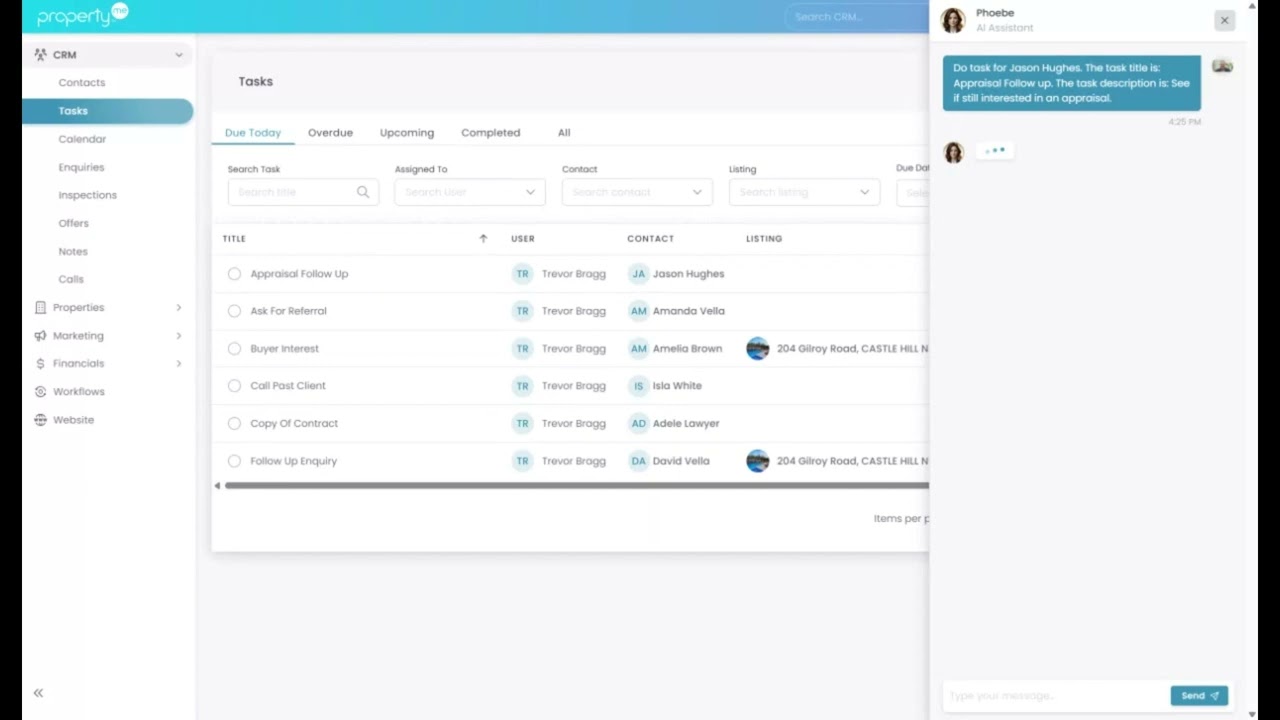
Task: Collapse the sidebar with double-chevron icon
Action: [38, 693]
